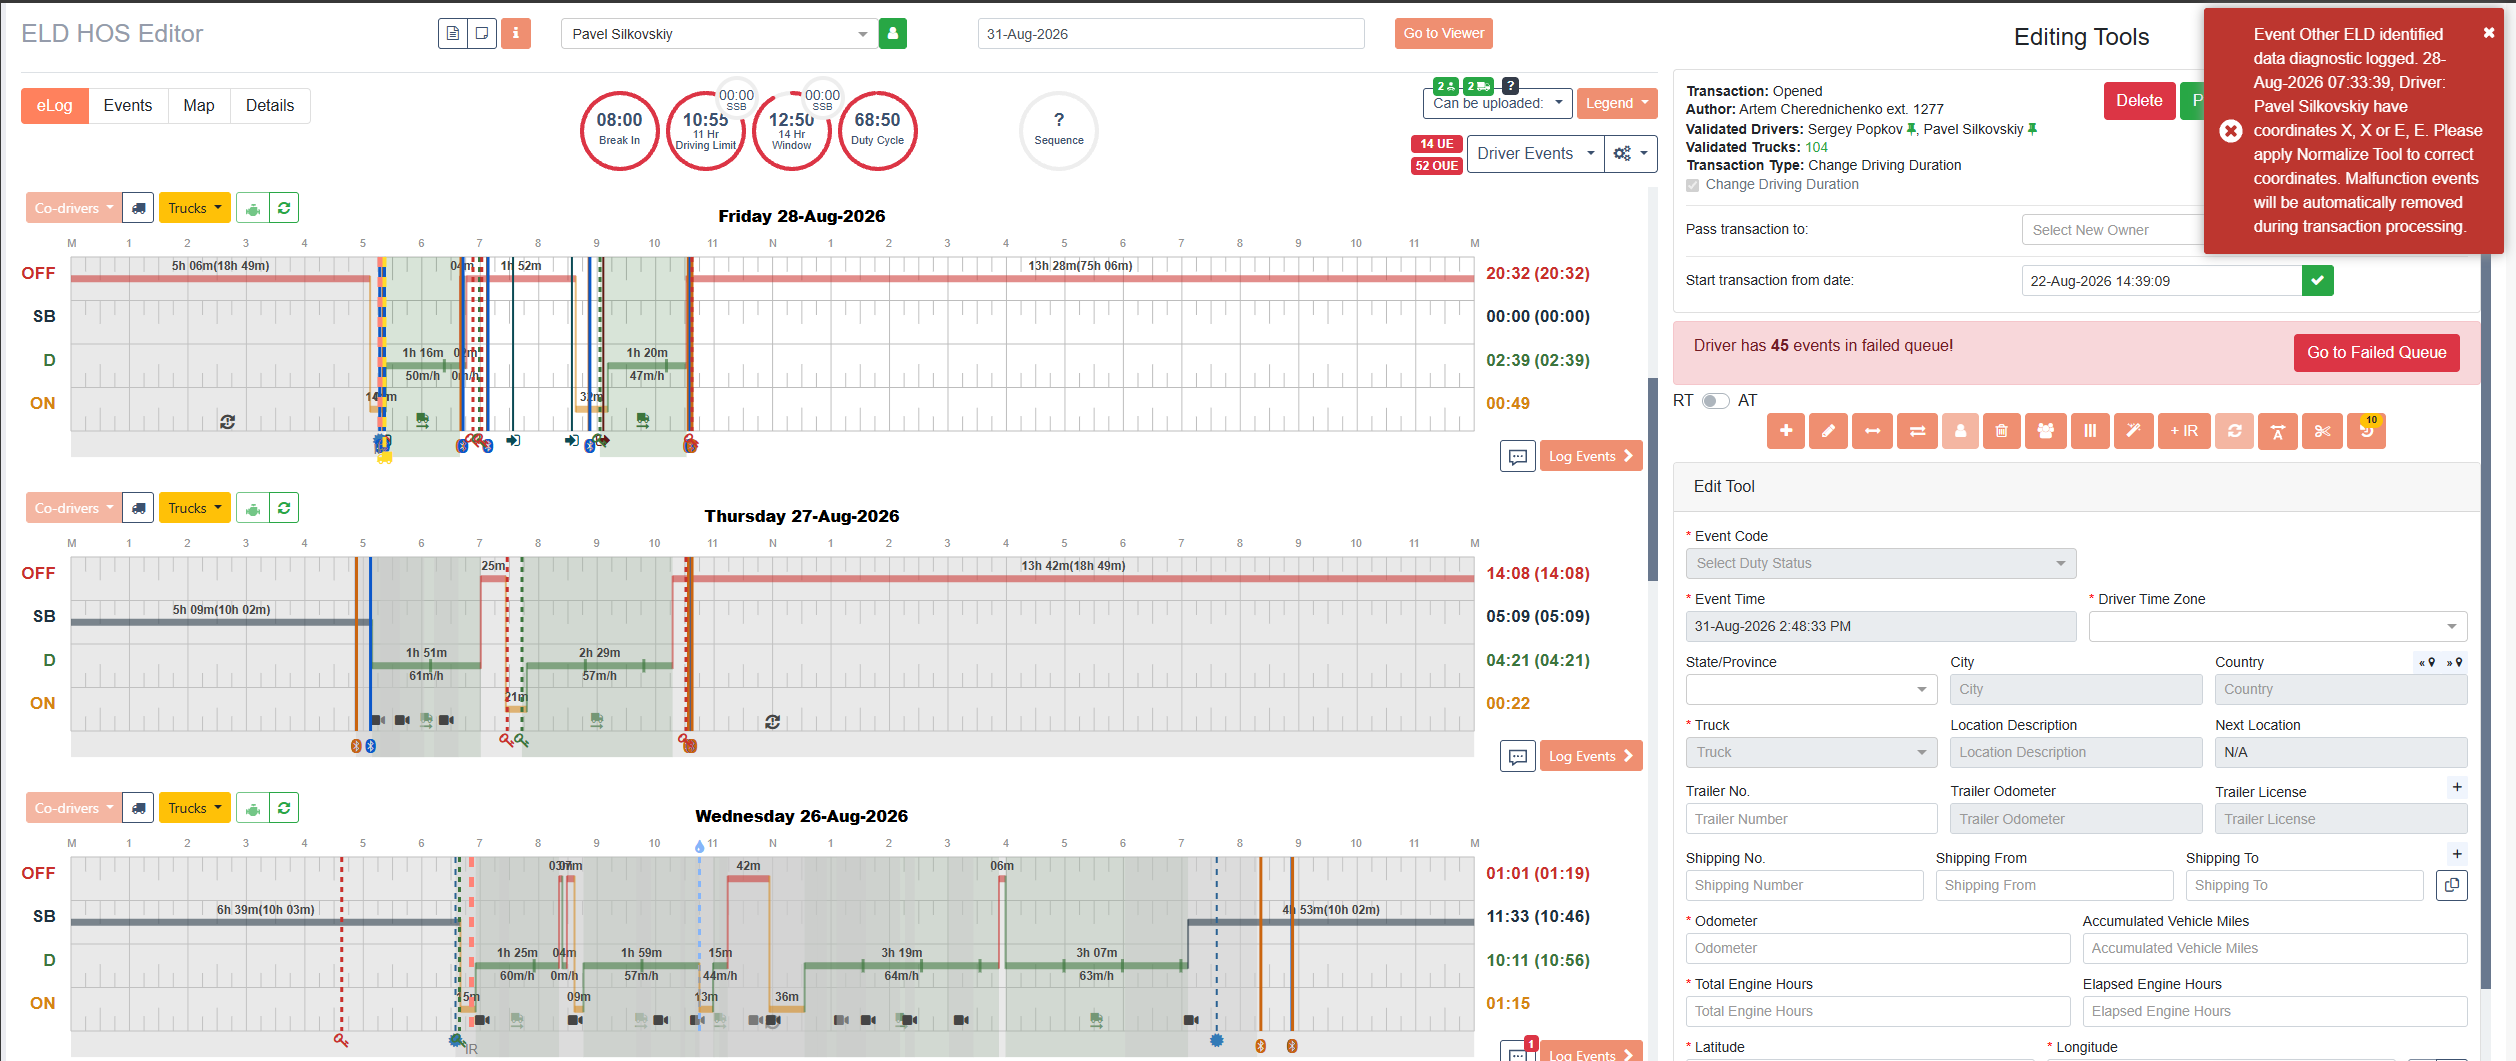Open the Driver Time Zone dropdown
2516x1061 pixels.
(2277, 626)
